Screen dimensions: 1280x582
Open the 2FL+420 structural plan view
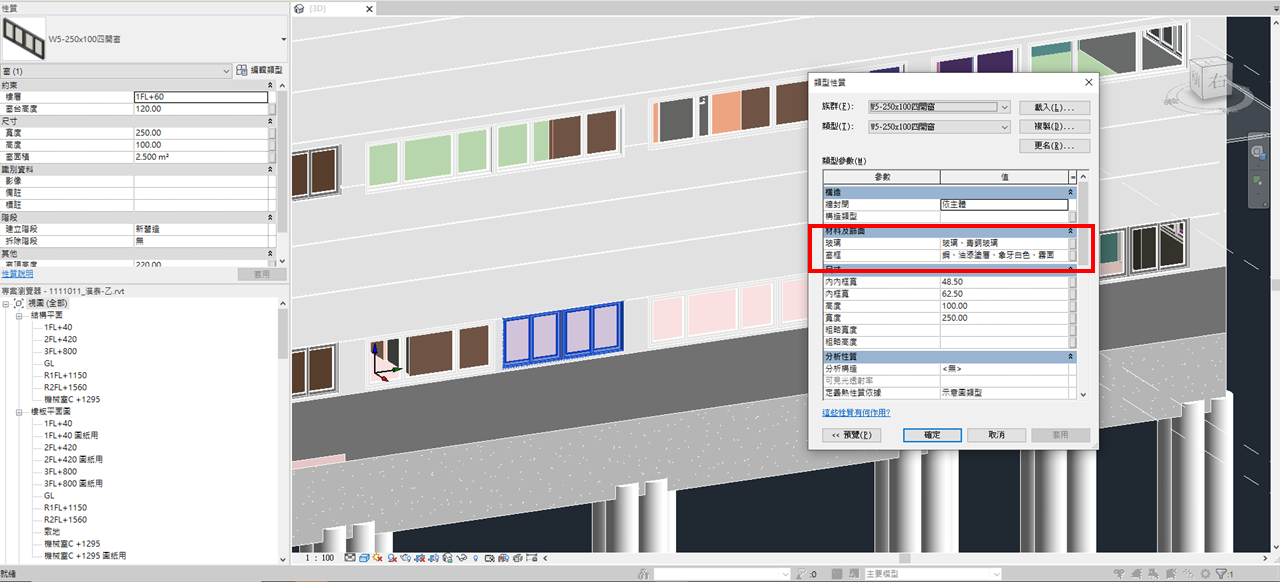pyautogui.click(x=60, y=339)
